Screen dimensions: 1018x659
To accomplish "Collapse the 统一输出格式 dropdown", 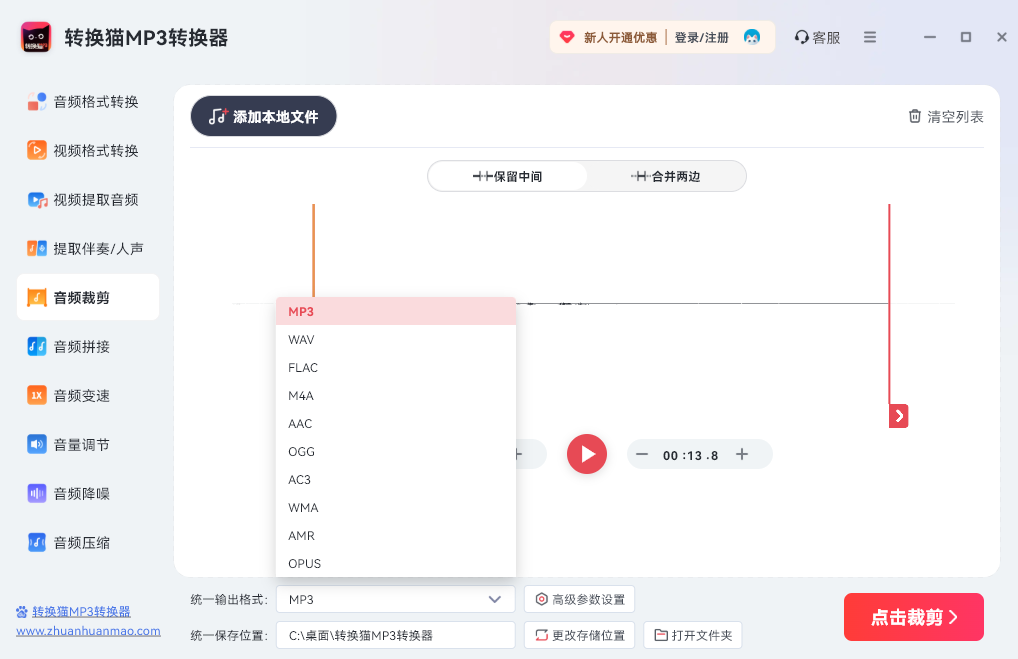I will [494, 598].
